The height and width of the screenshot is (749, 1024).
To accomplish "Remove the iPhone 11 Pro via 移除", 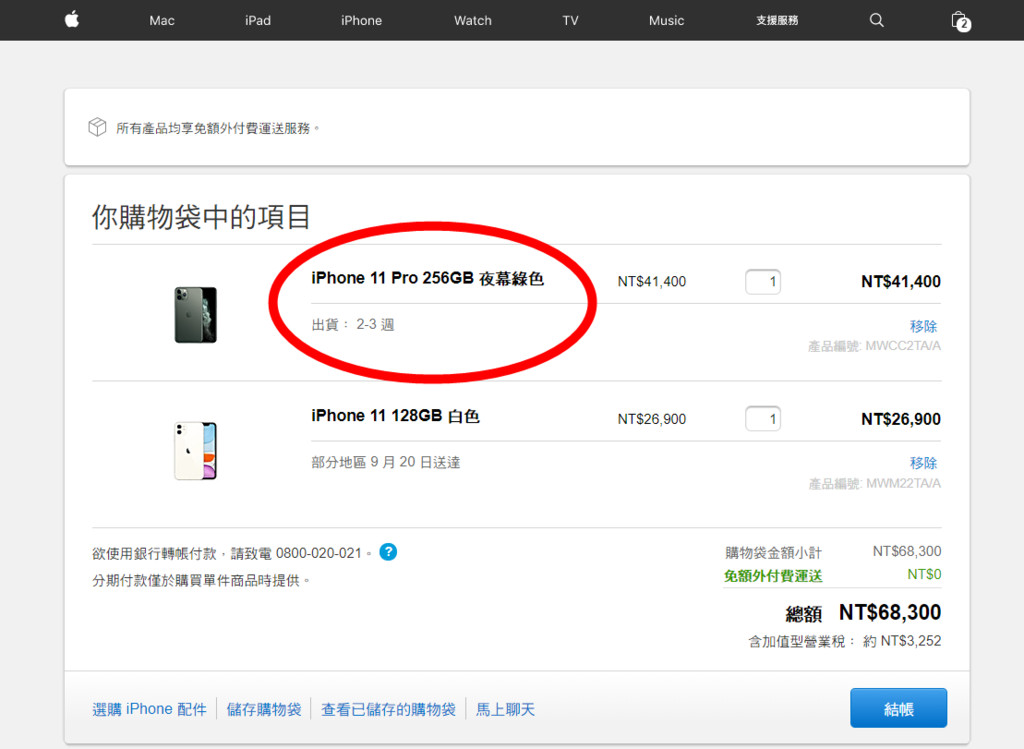I will tap(923, 326).
